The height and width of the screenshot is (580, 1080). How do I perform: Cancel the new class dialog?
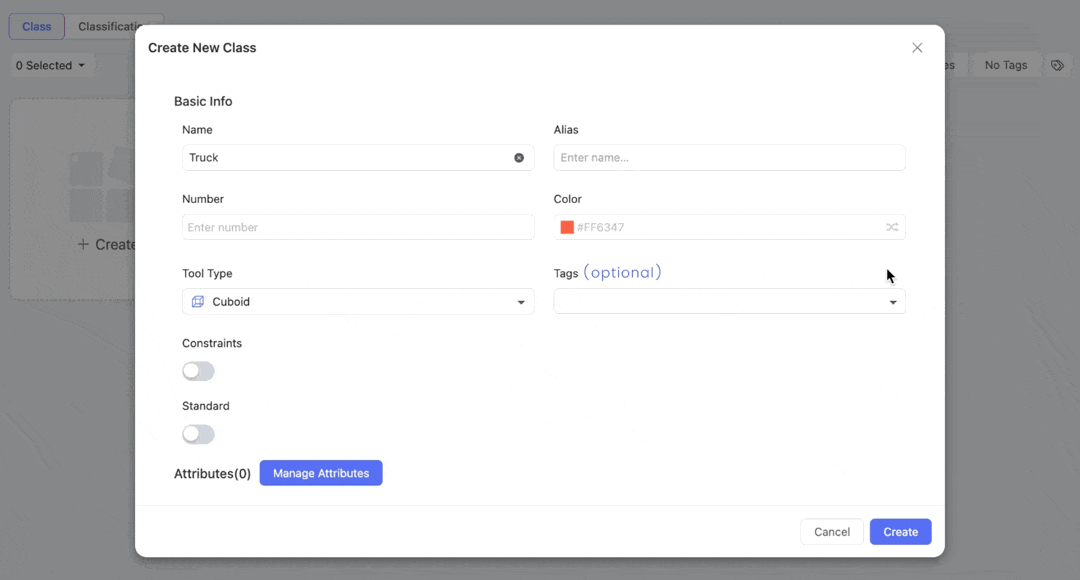831,532
